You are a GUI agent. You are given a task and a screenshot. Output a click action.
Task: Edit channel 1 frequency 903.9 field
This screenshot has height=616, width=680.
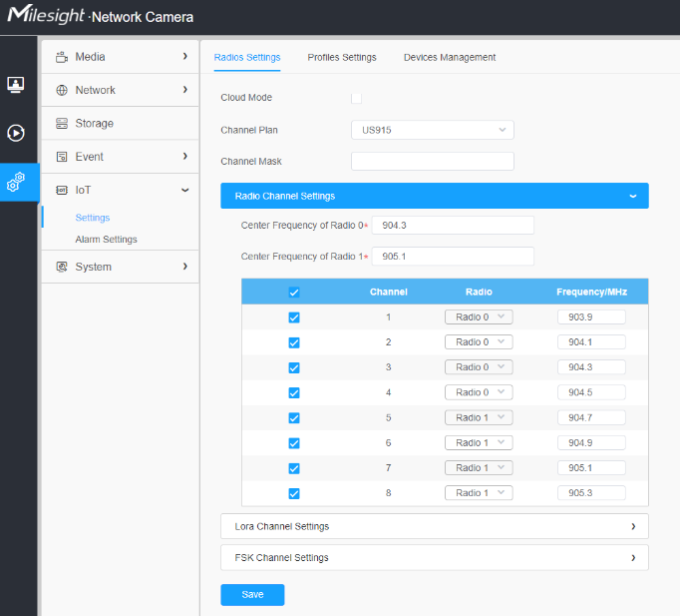pyautogui.click(x=592, y=317)
